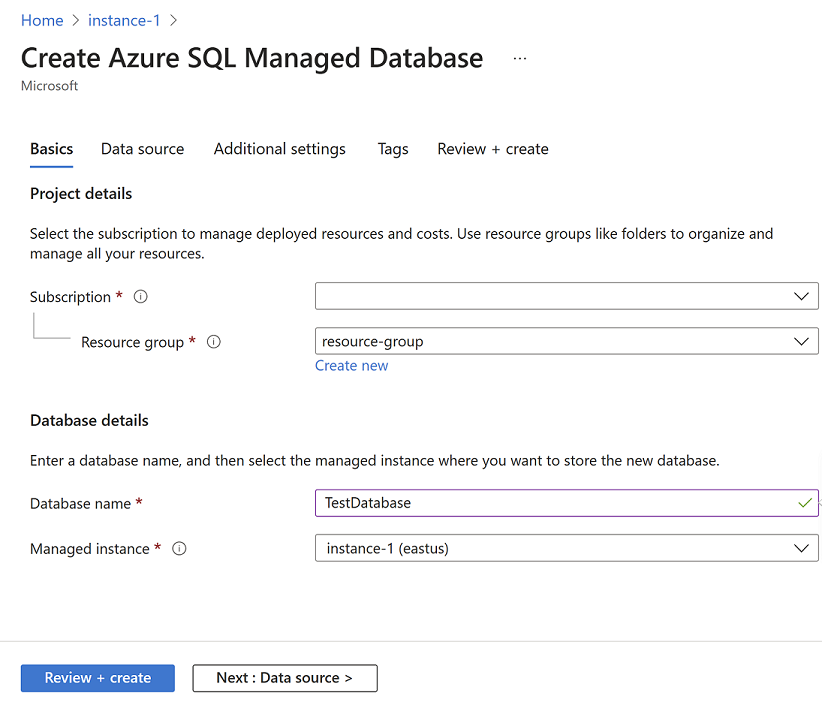The height and width of the screenshot is (705, 822).
Task: Click Create new under Resource group
Action: (x=351, y=365)
